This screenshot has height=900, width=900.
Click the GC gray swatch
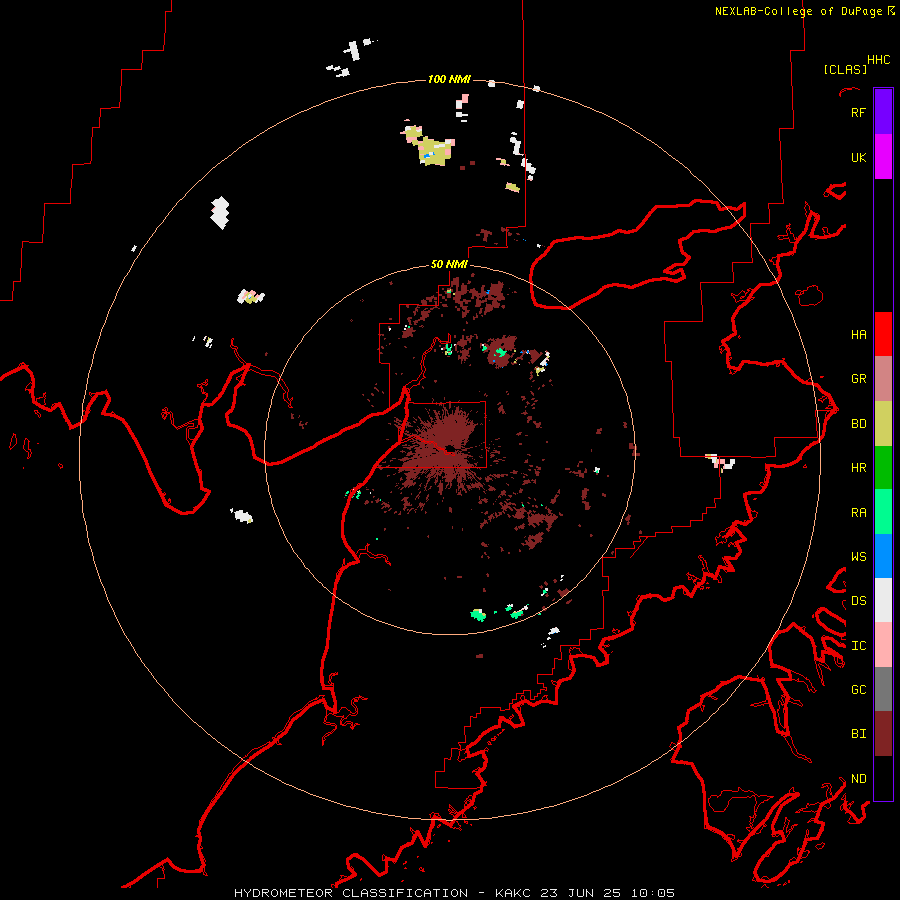coord(883,689)
